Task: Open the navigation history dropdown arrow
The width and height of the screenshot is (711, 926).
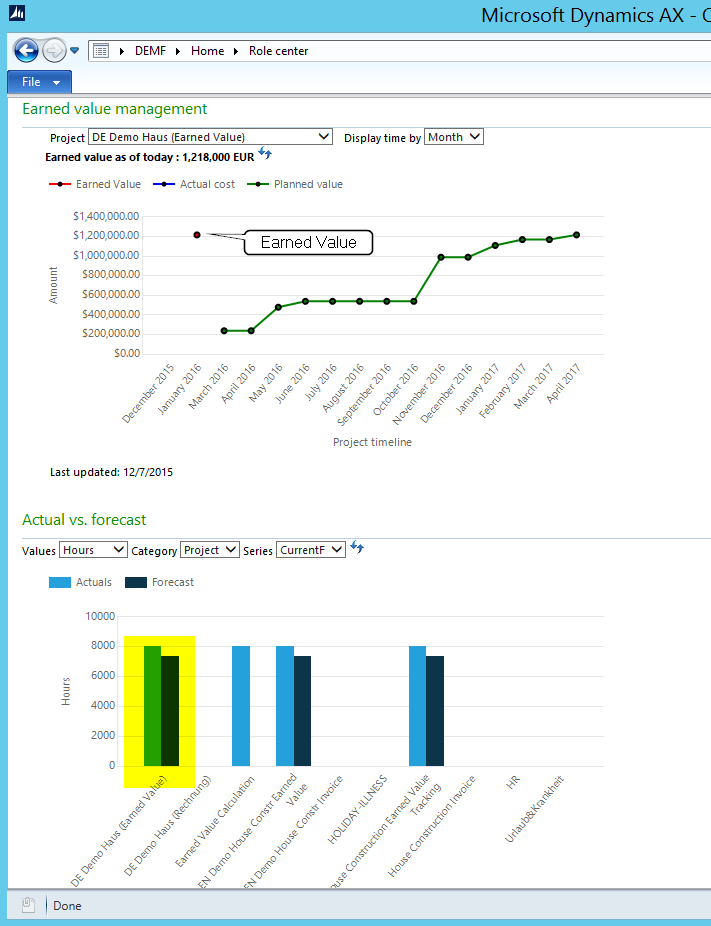Action: coord(75,51)
